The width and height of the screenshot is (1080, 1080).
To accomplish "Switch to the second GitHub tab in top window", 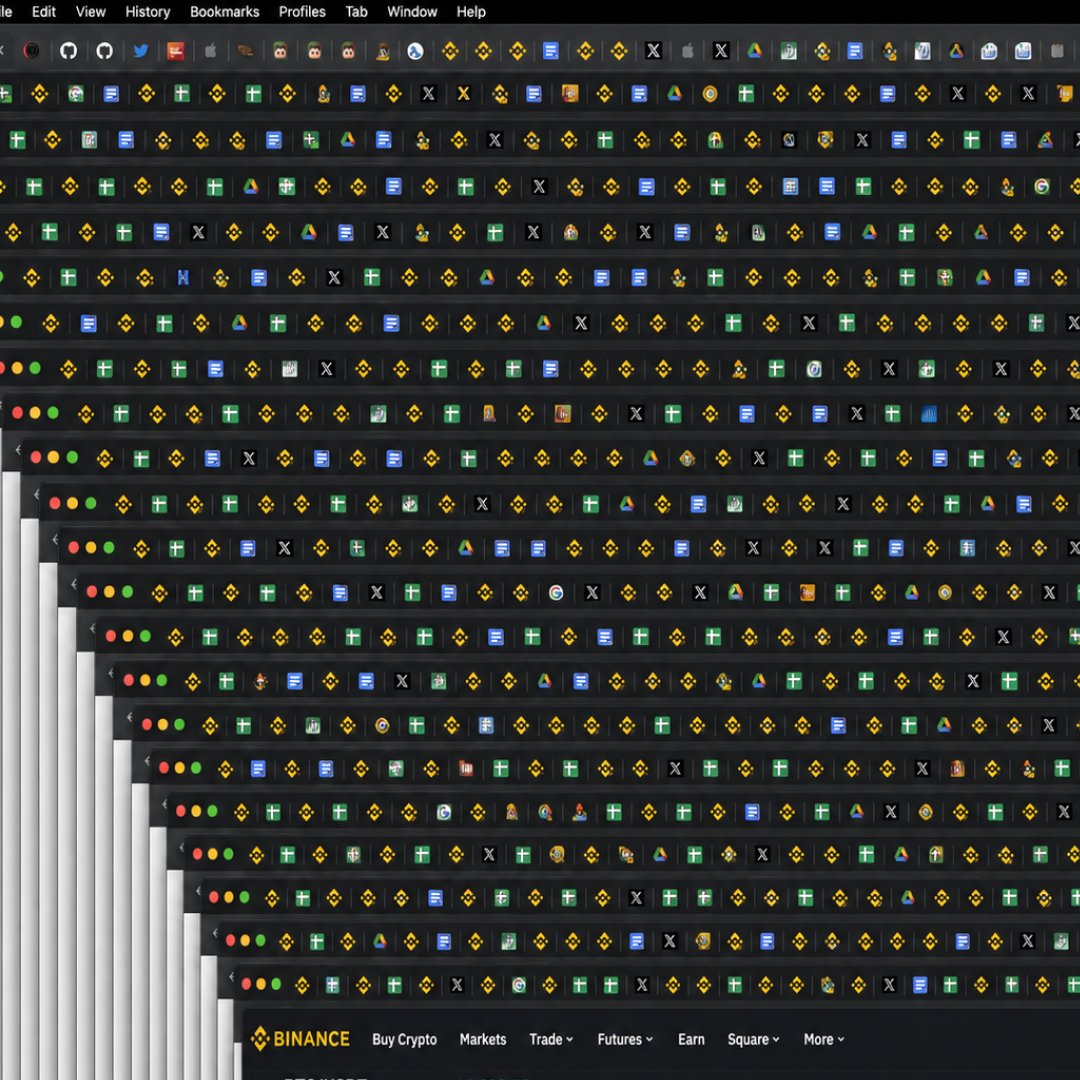I will point(105,50).
